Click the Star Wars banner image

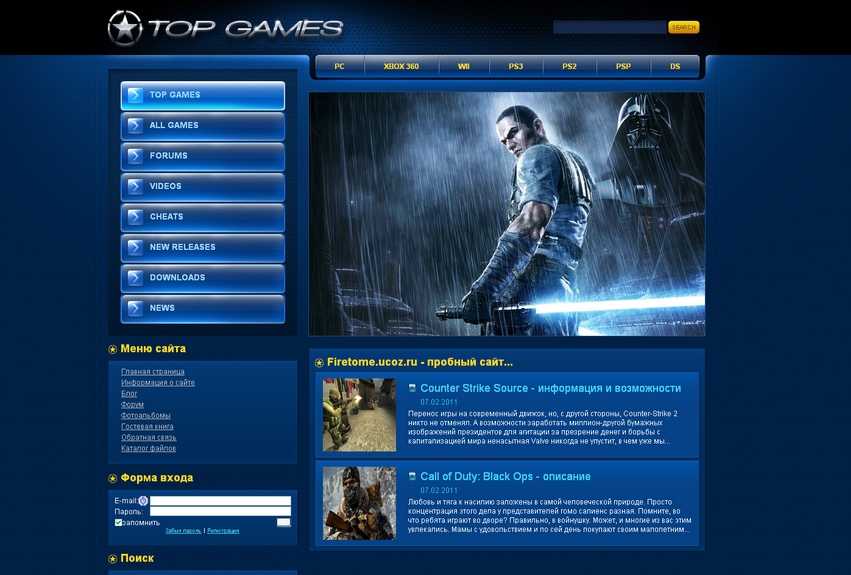click(x=507, y=214)
